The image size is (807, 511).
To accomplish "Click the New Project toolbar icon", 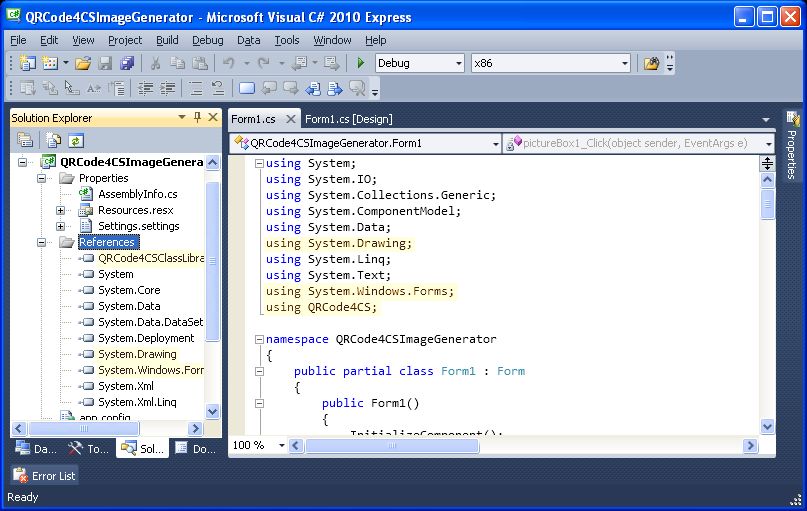I will 27,63.
